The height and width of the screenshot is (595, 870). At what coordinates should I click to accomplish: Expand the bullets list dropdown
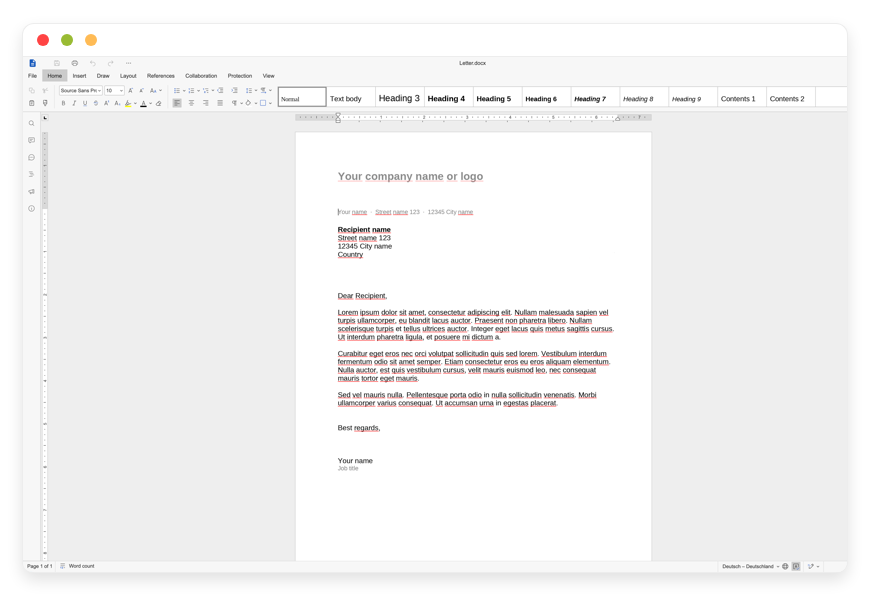click(184, 90)
